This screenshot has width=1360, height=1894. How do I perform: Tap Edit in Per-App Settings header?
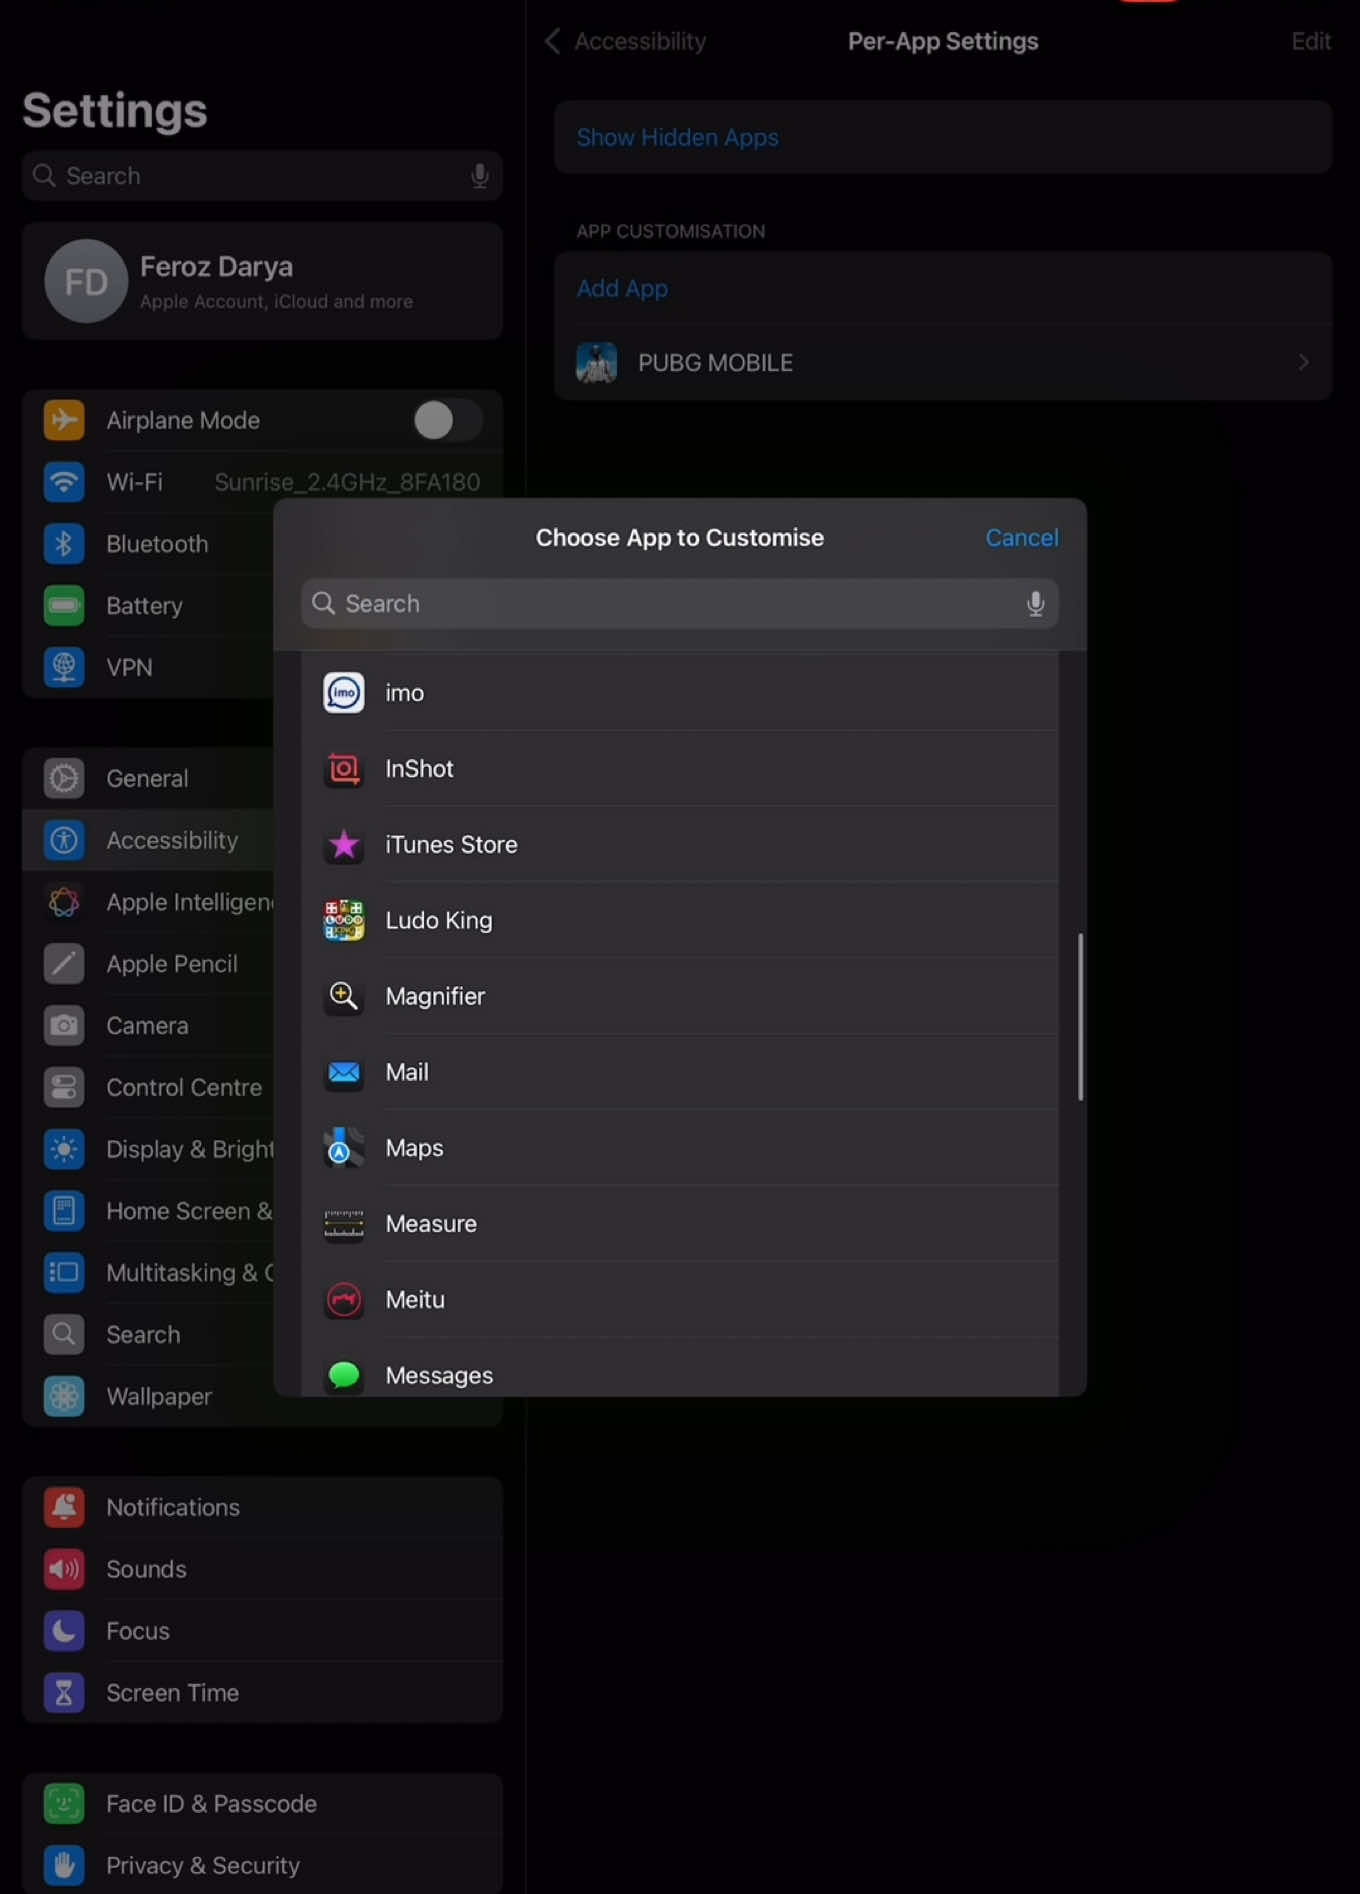pyautogui.click(x=1310, y=41)
